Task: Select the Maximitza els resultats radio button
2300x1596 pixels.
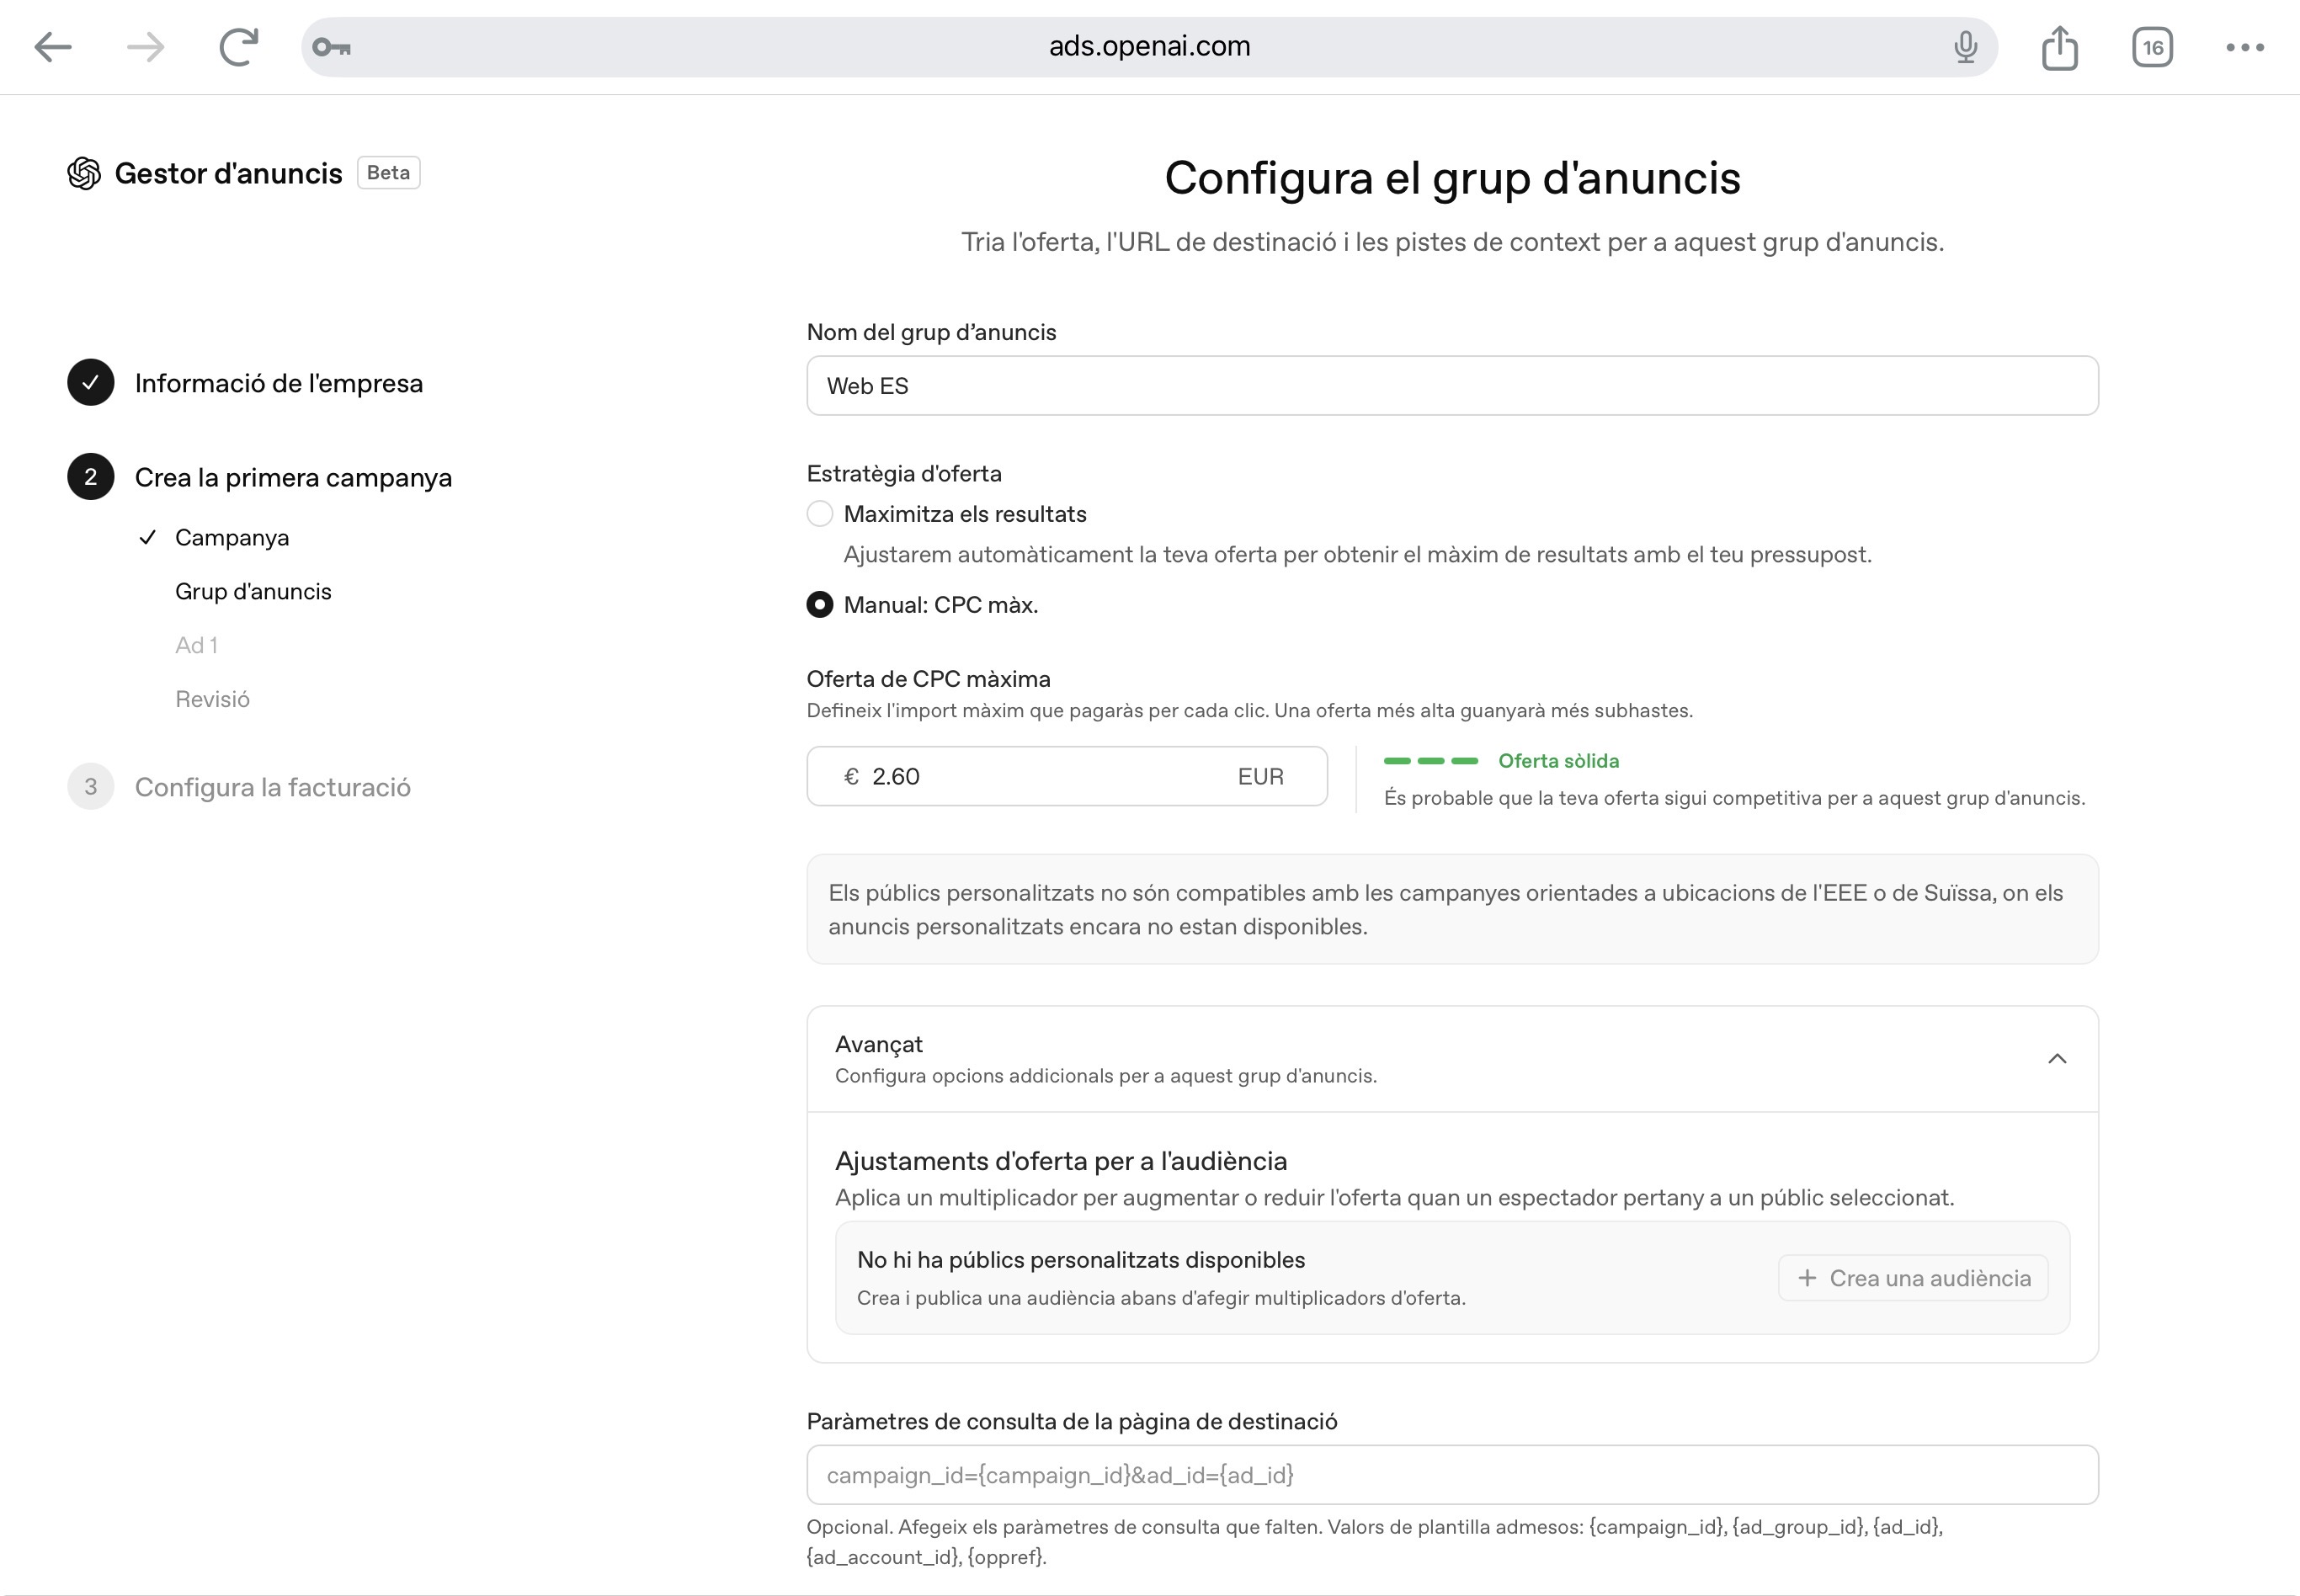Action: (x=820, y=514)
